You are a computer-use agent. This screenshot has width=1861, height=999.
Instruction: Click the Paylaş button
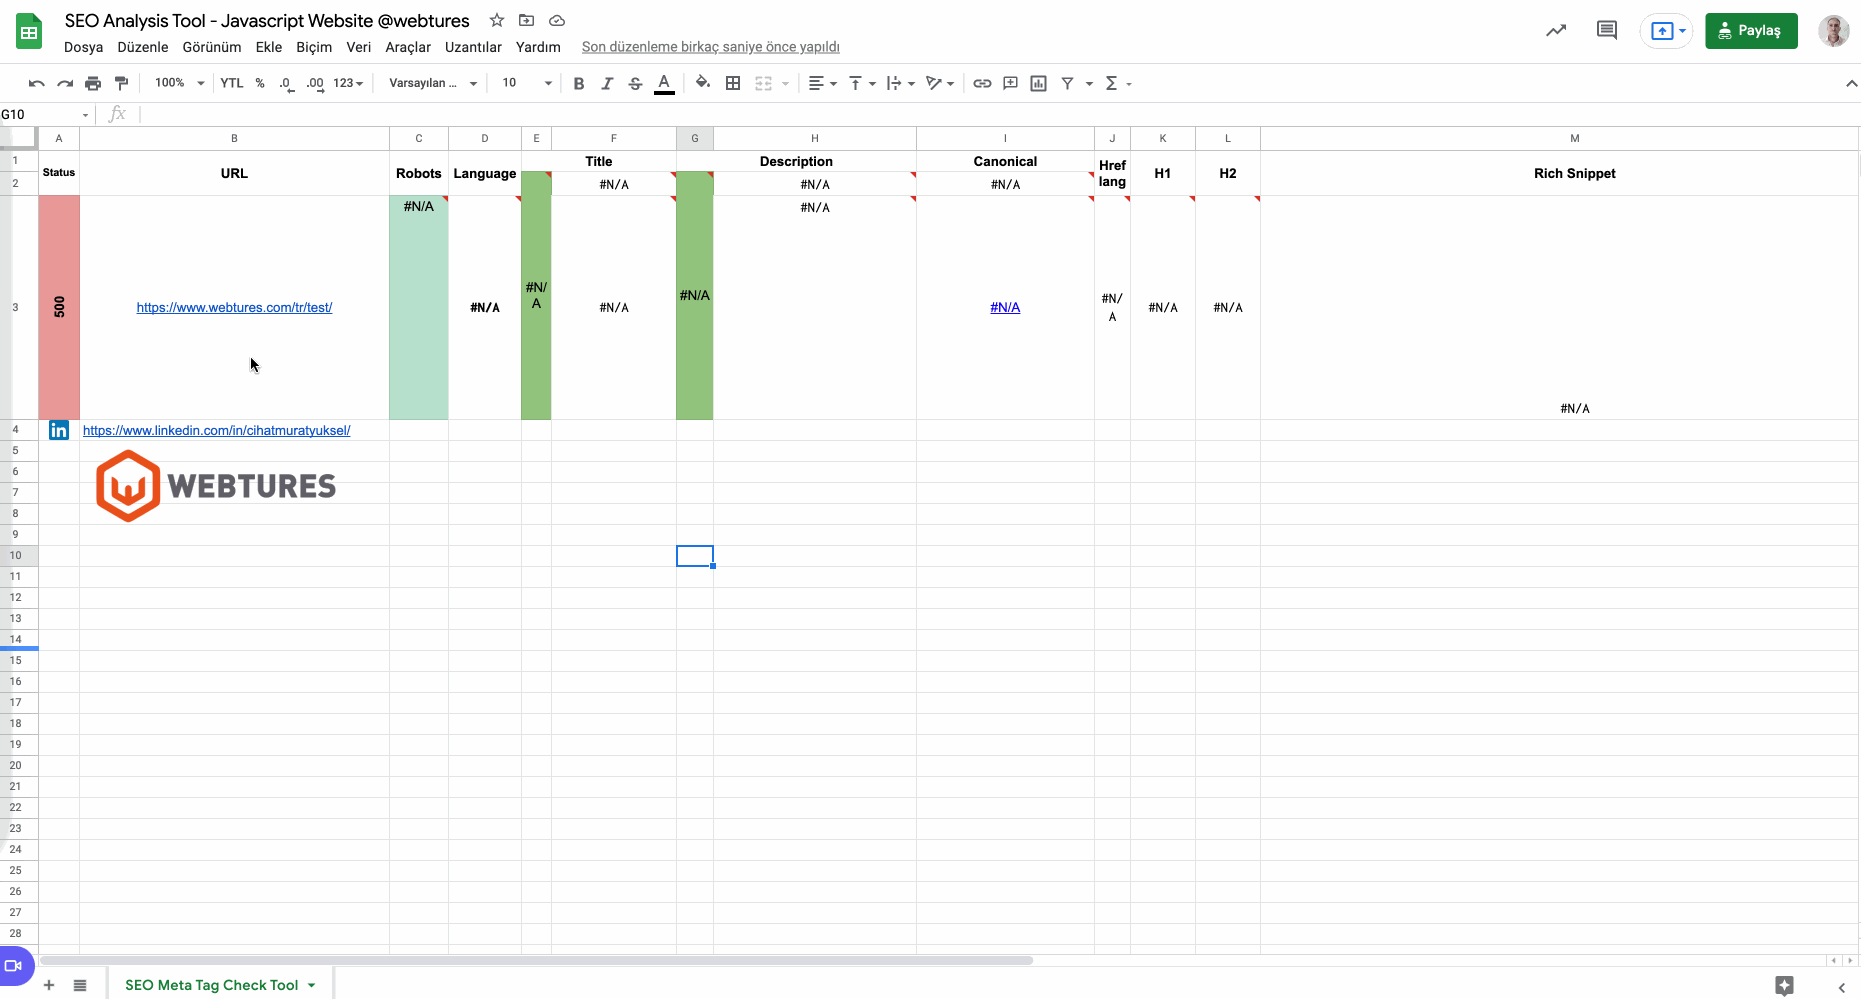pos(1750,30)
